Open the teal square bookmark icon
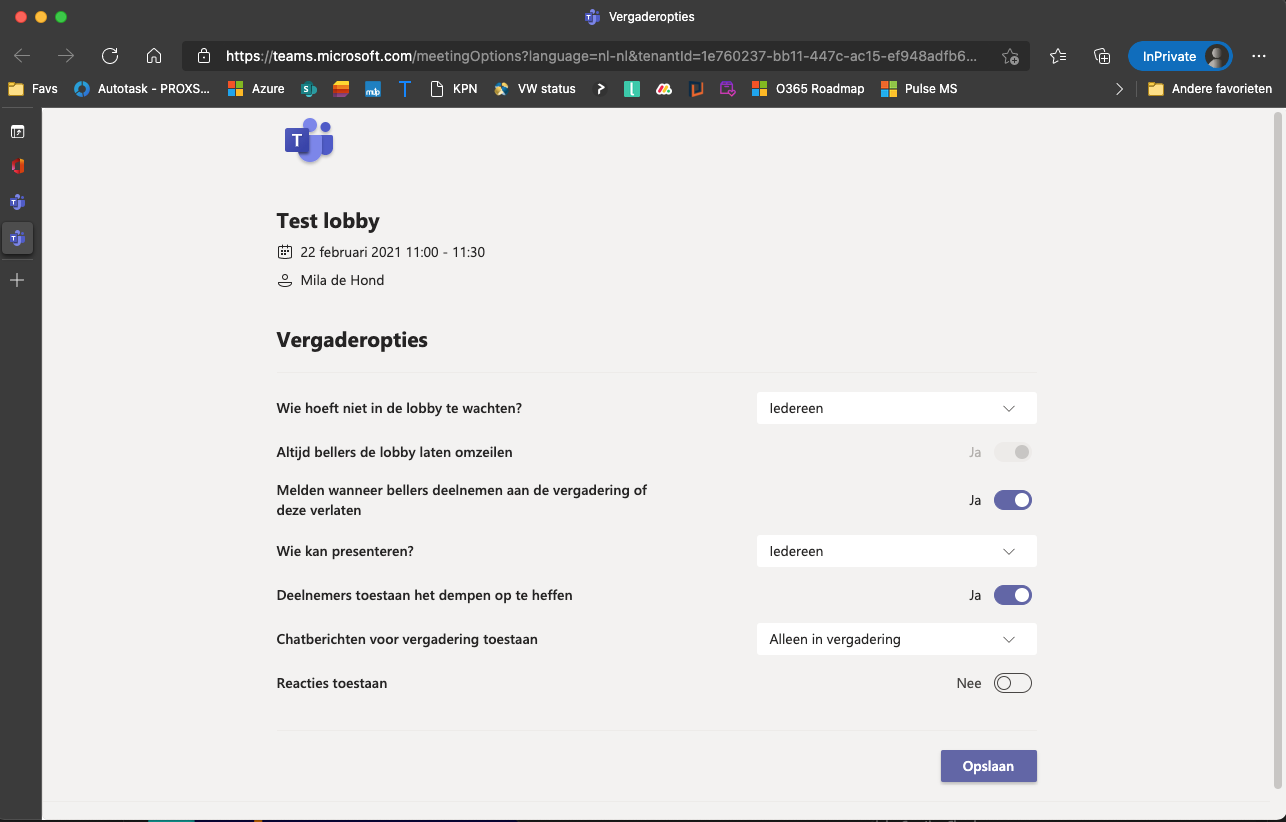Viewport: 1286px width, 822px height. [631, 89]
